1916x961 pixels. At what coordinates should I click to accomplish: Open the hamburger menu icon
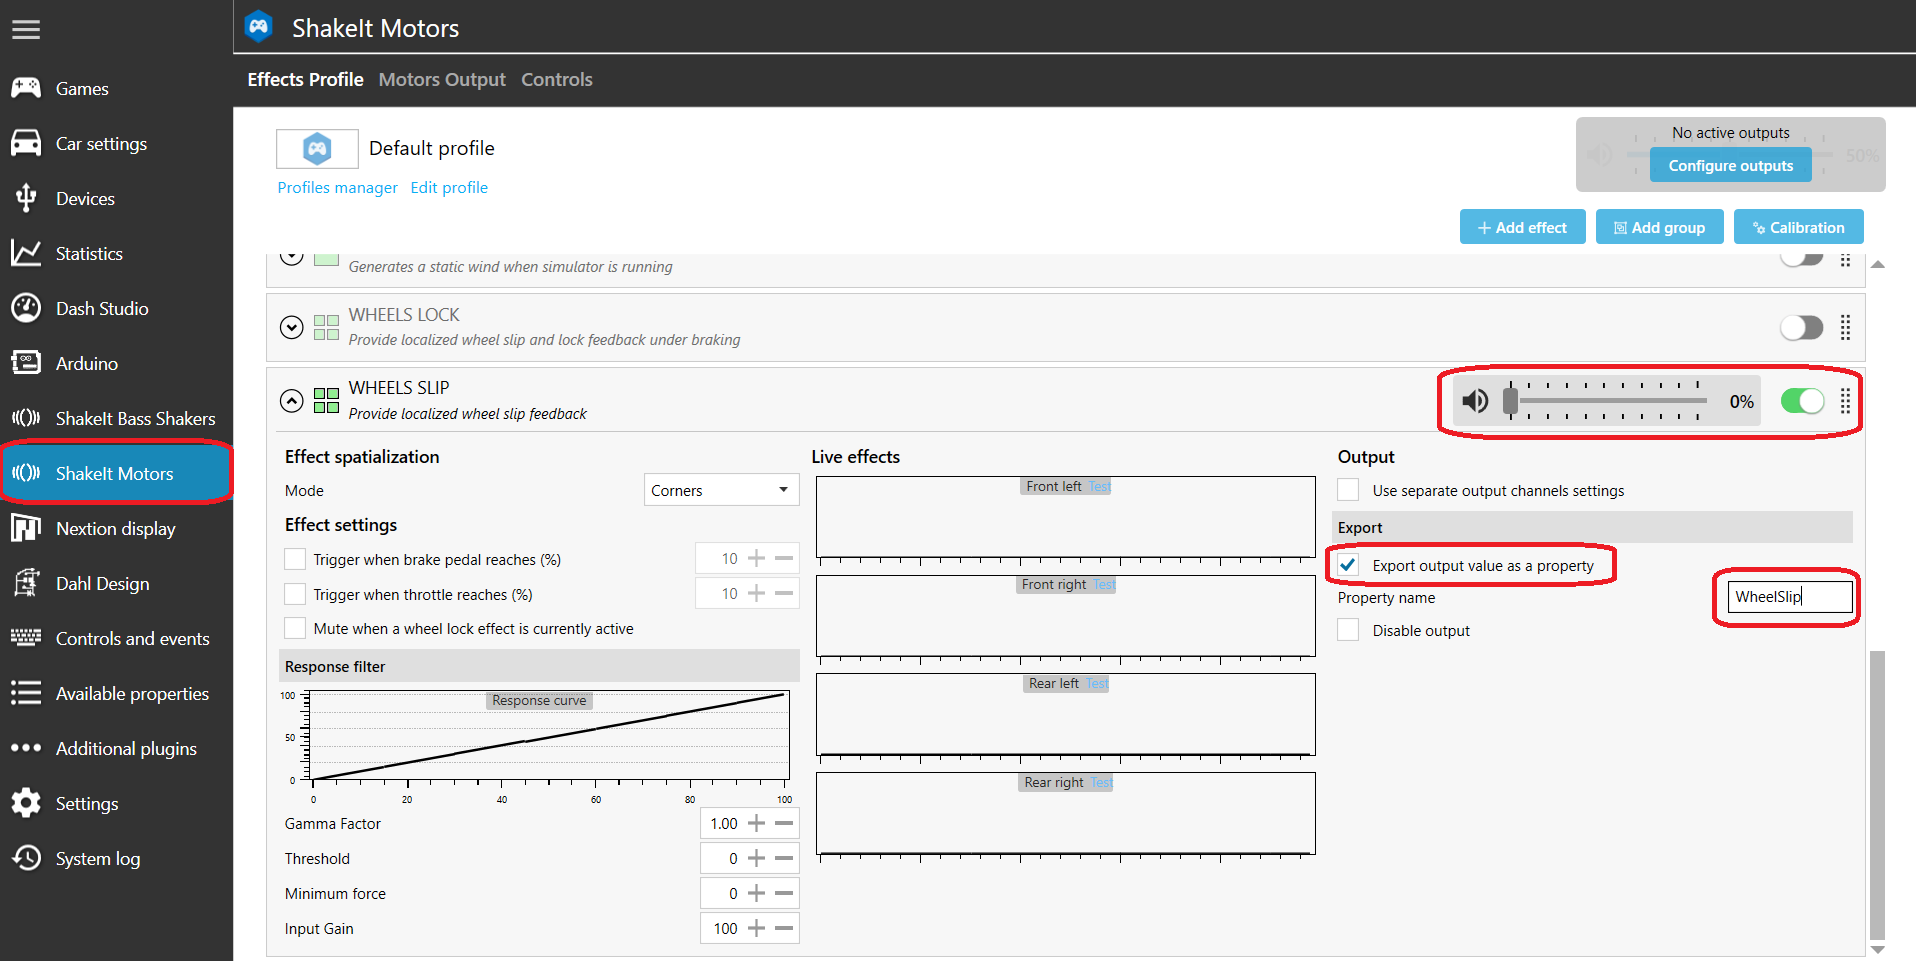26,30
